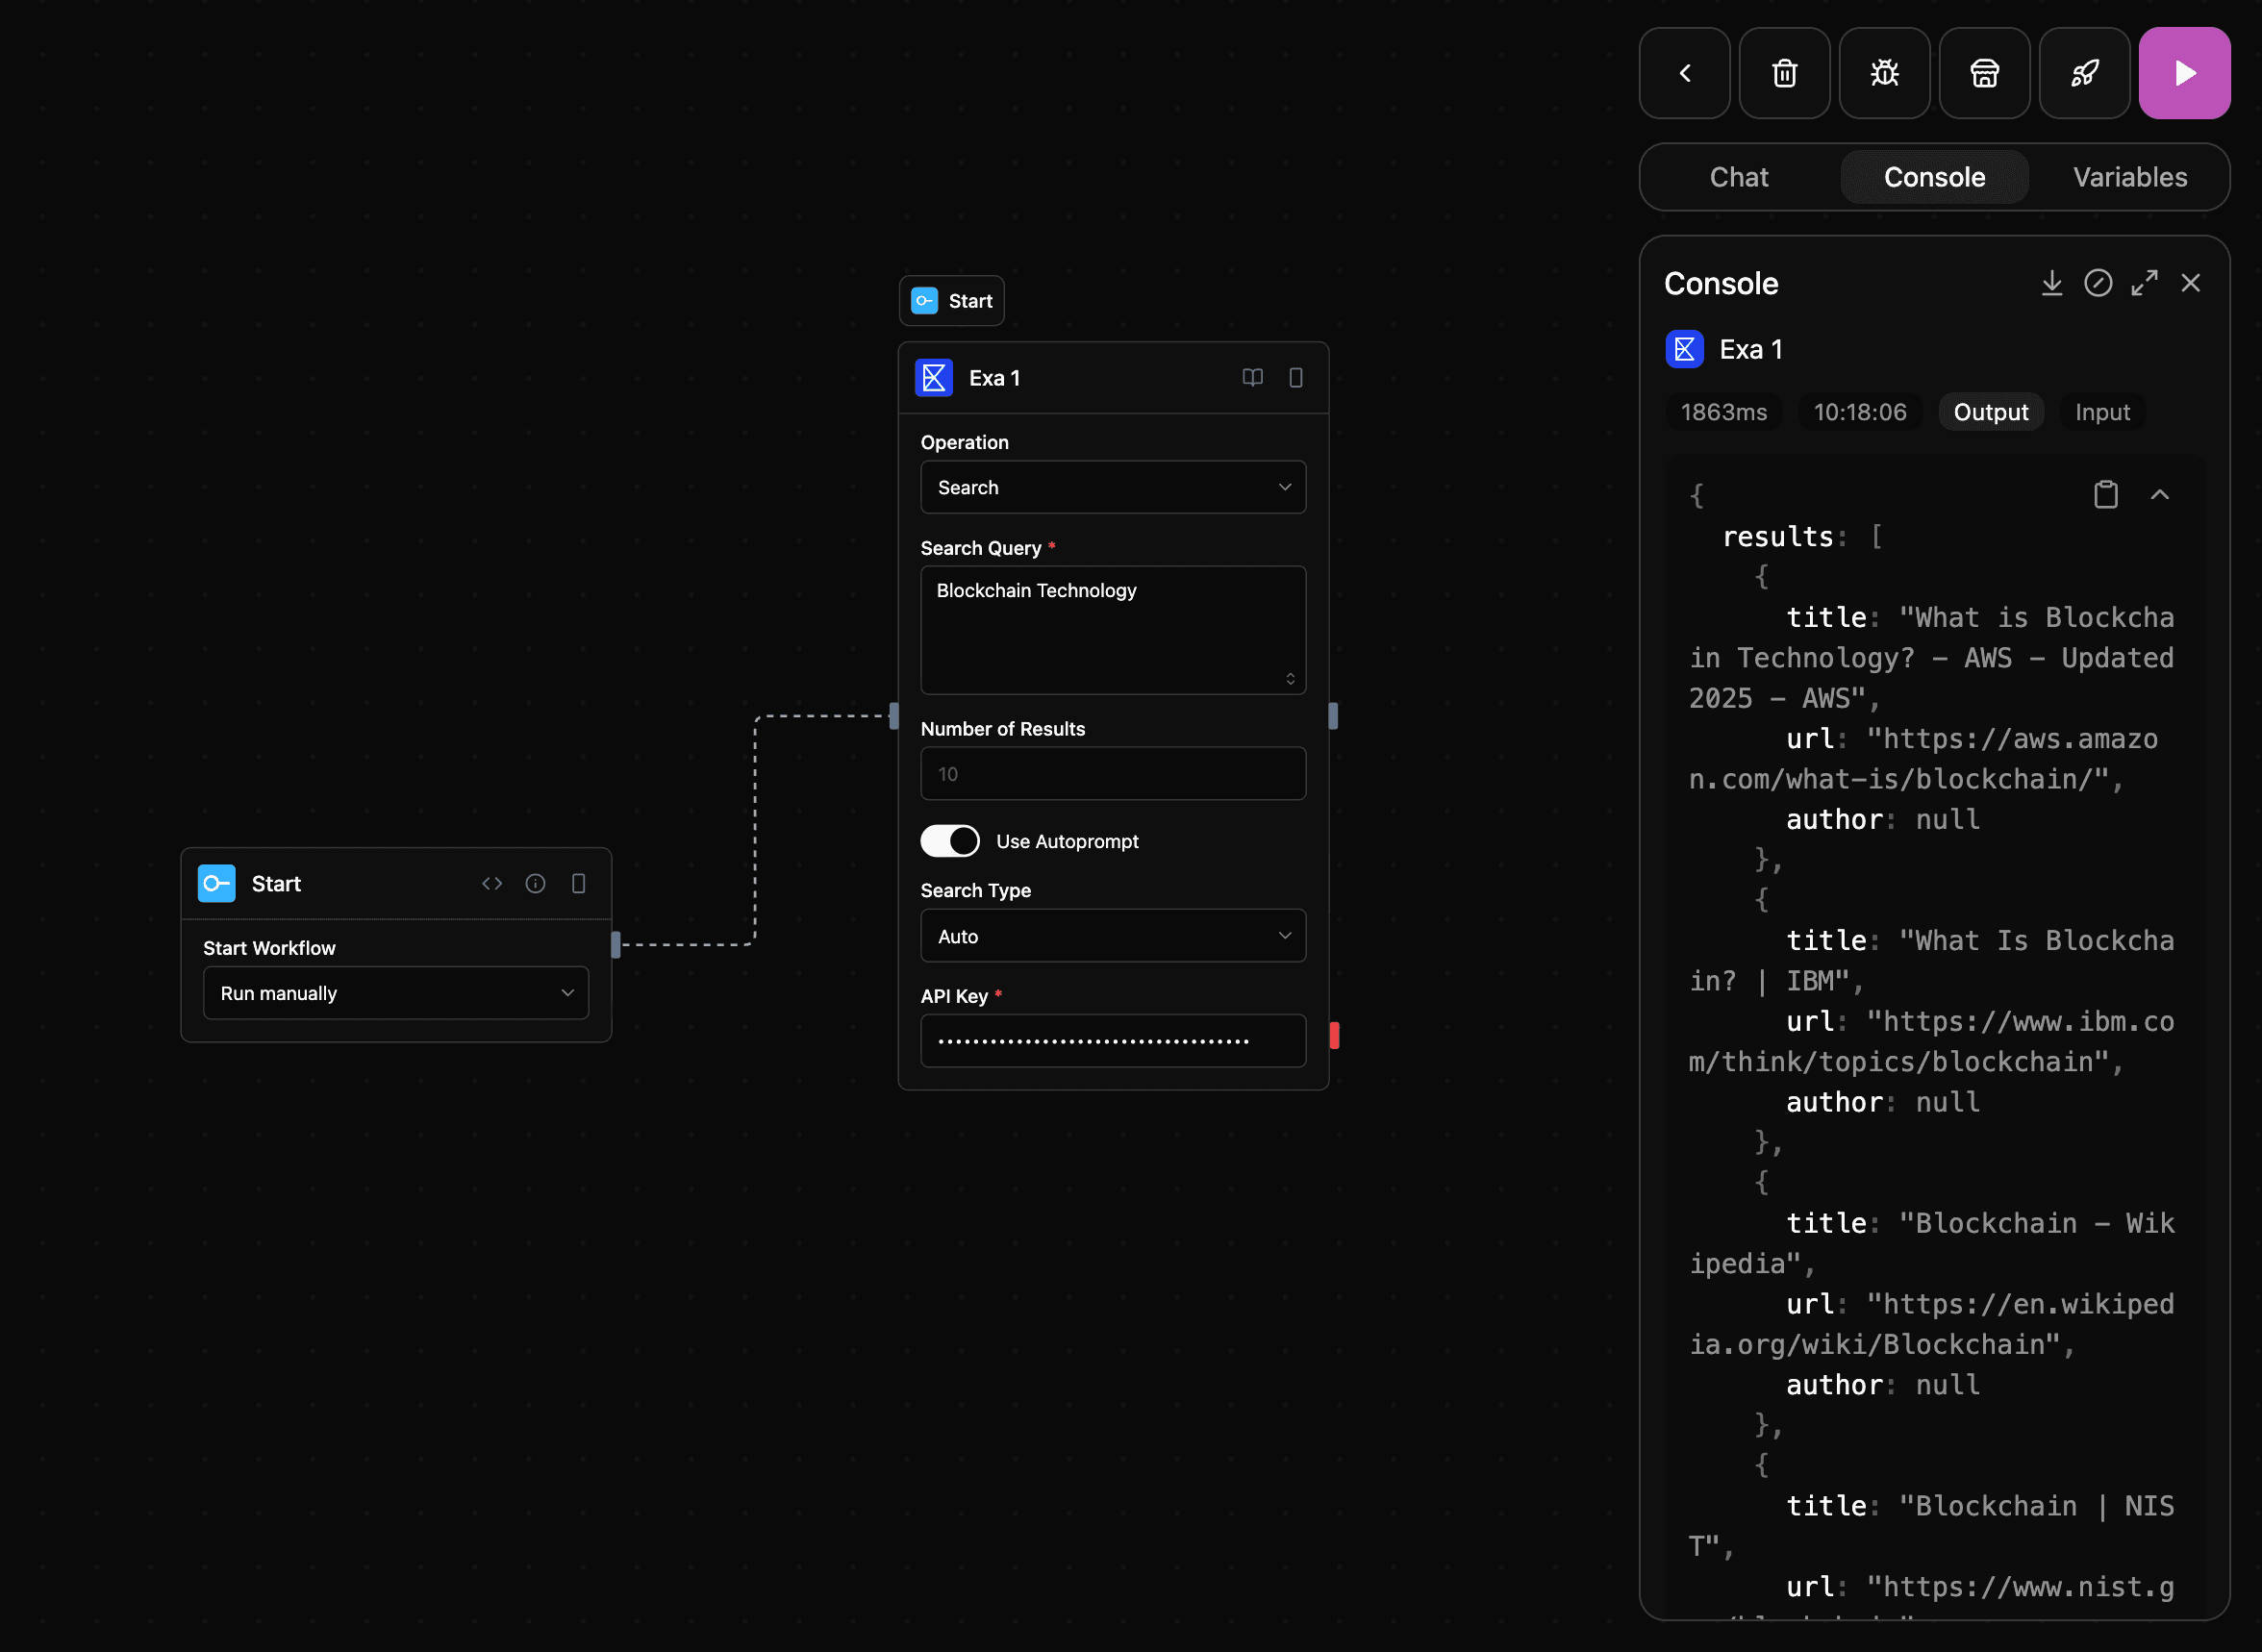View code on the Start node
The height and width of the screenshot is (1652, 2262).
[492, 883]
